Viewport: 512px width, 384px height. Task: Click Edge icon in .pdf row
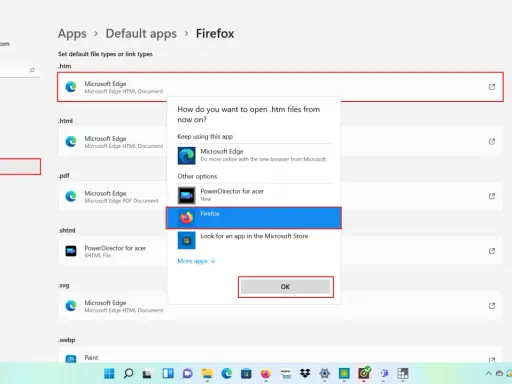[71, 196]
